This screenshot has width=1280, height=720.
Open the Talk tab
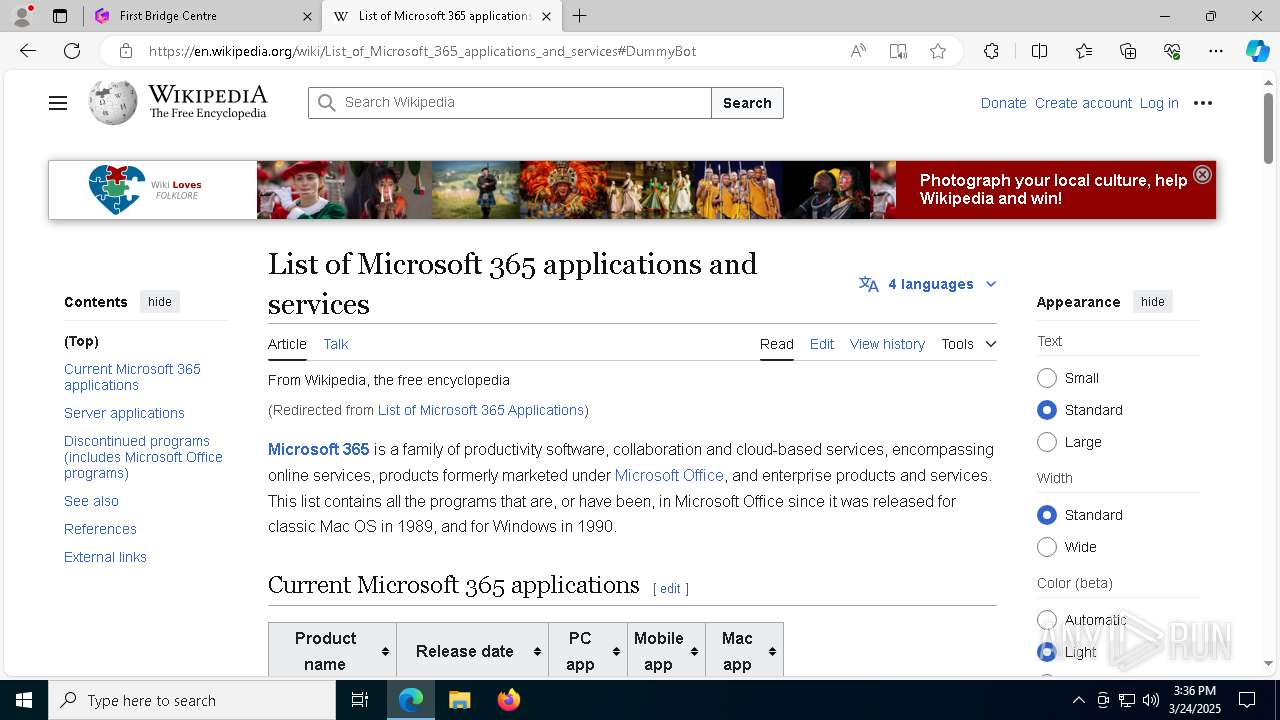[336, 344]
